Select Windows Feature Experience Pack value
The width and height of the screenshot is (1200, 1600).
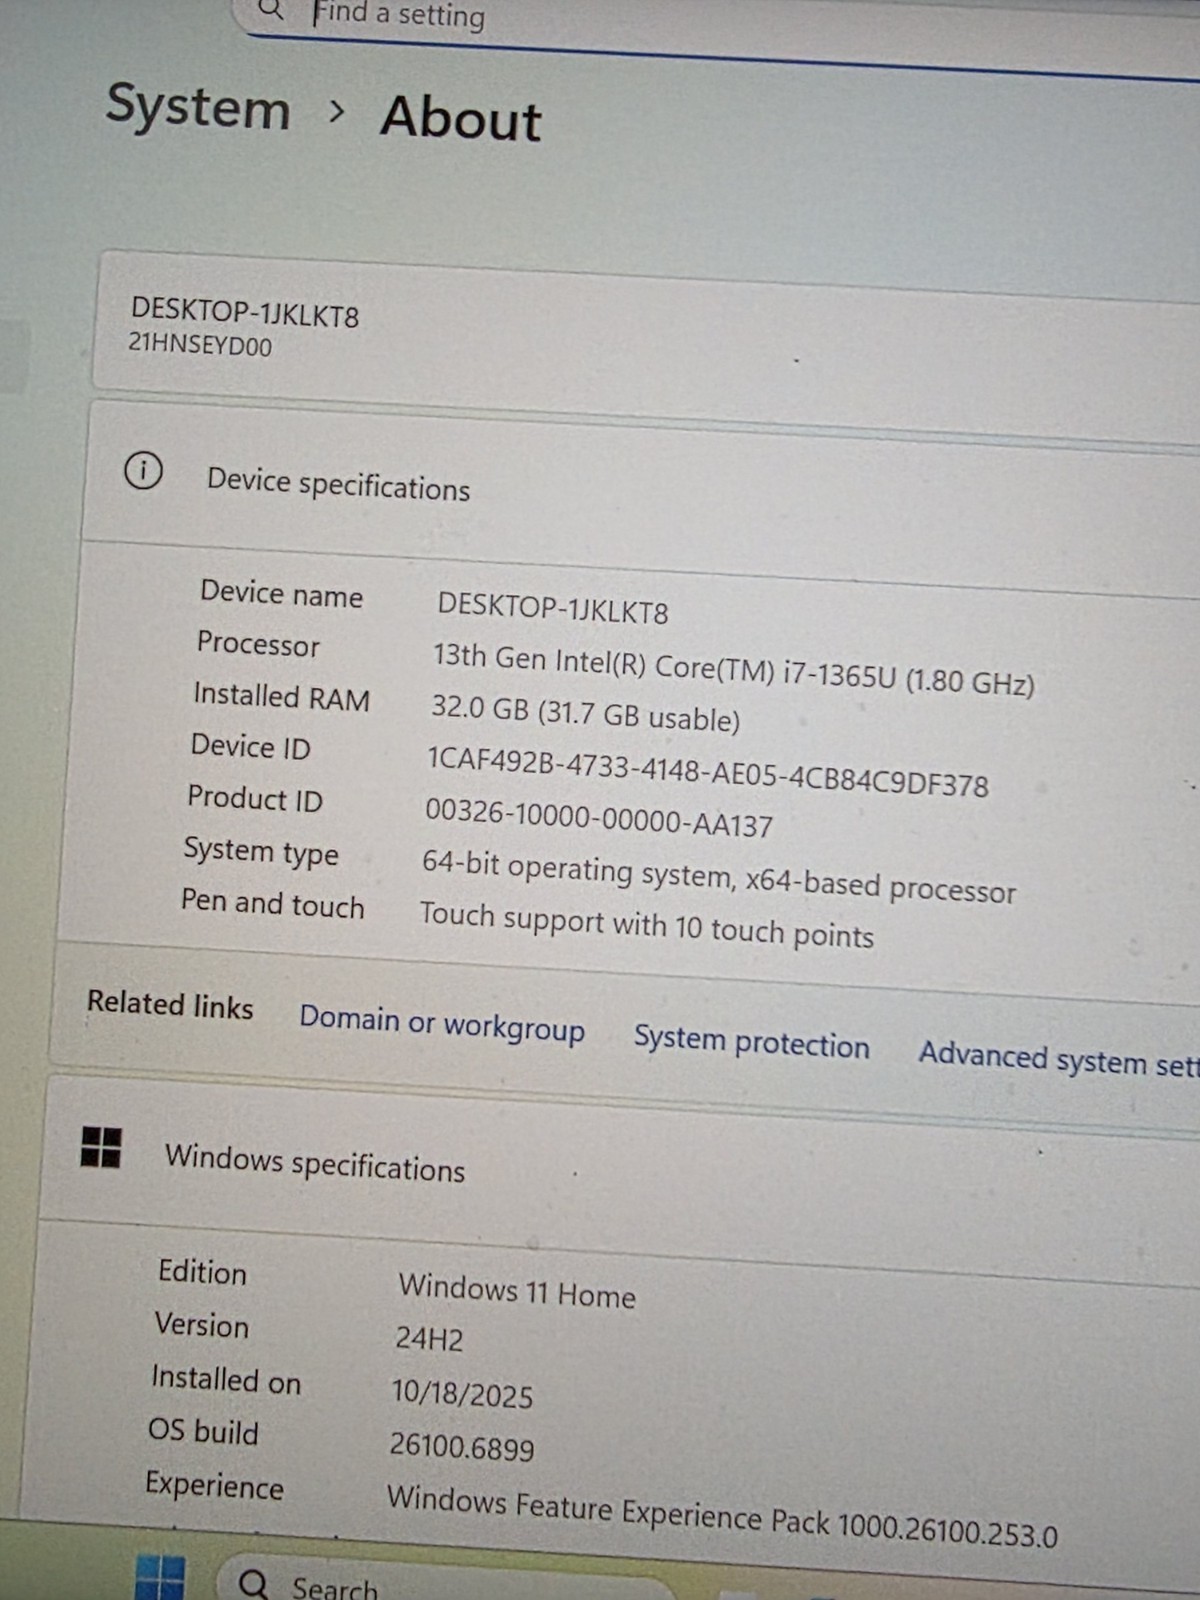[722, 1517]
